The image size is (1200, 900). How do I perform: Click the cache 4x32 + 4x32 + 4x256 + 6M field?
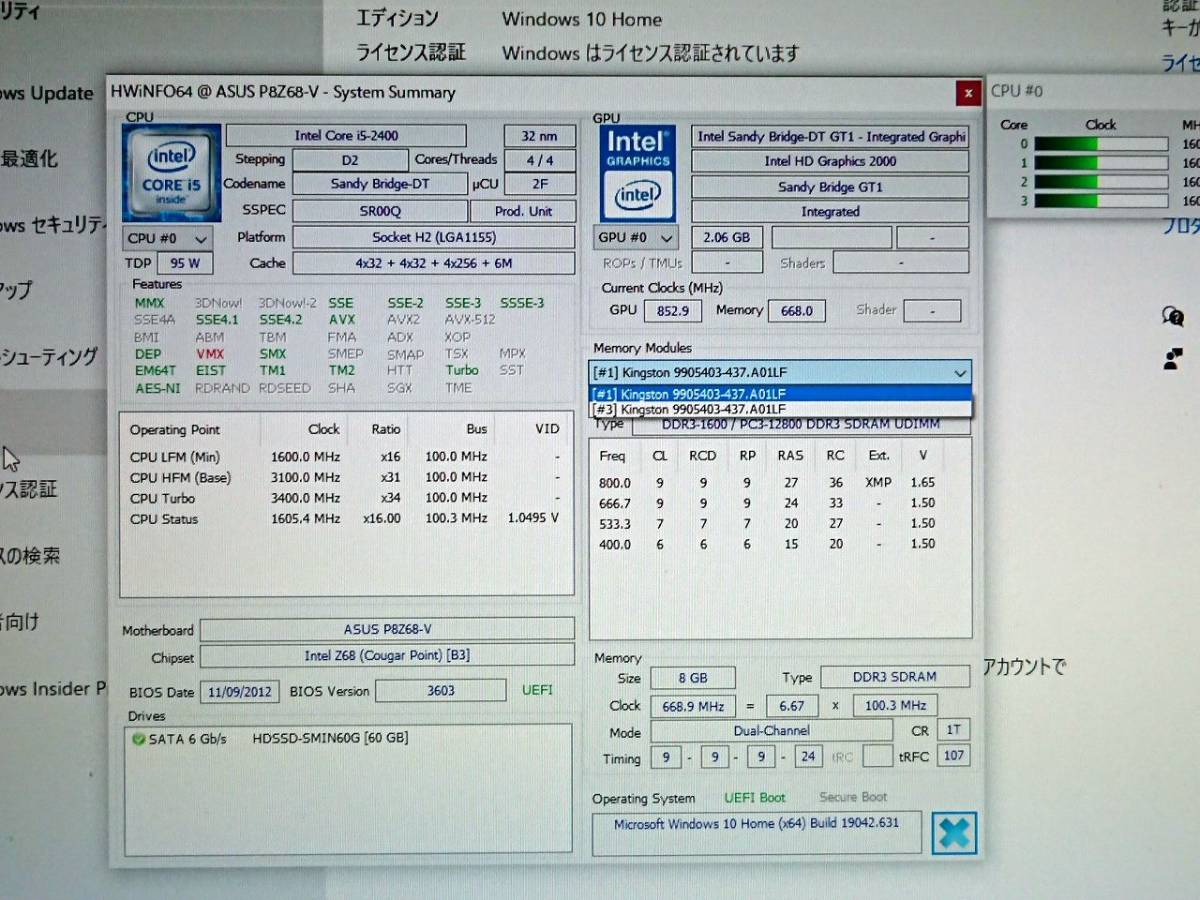pos(433,264)
